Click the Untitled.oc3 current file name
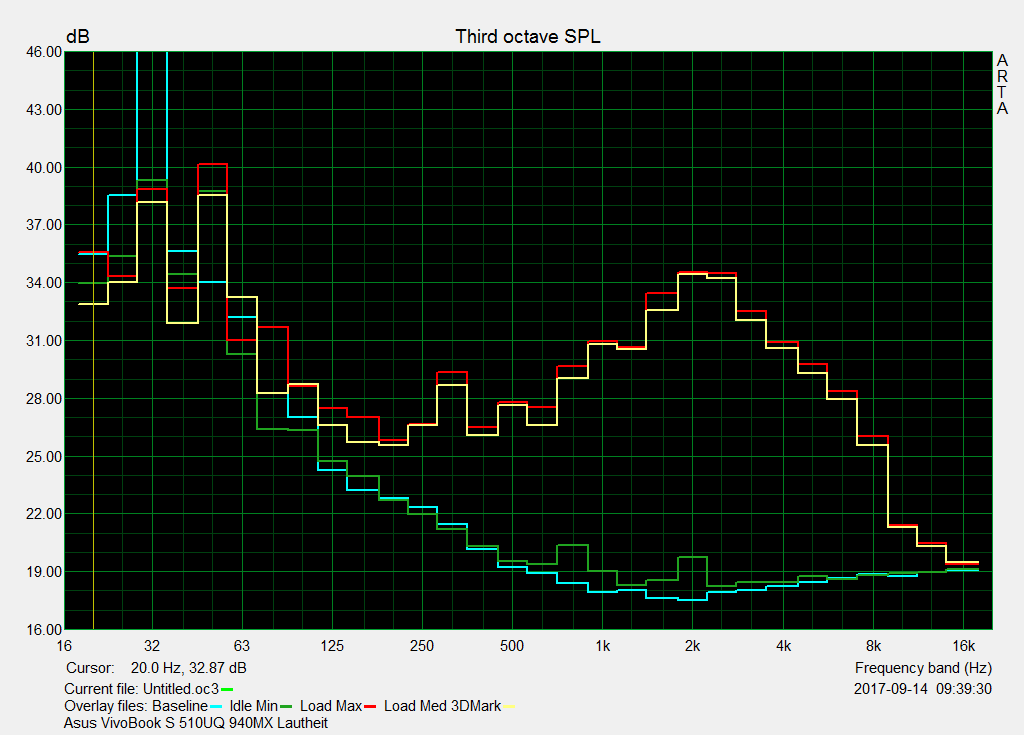1024x735 pixels. 181,689
